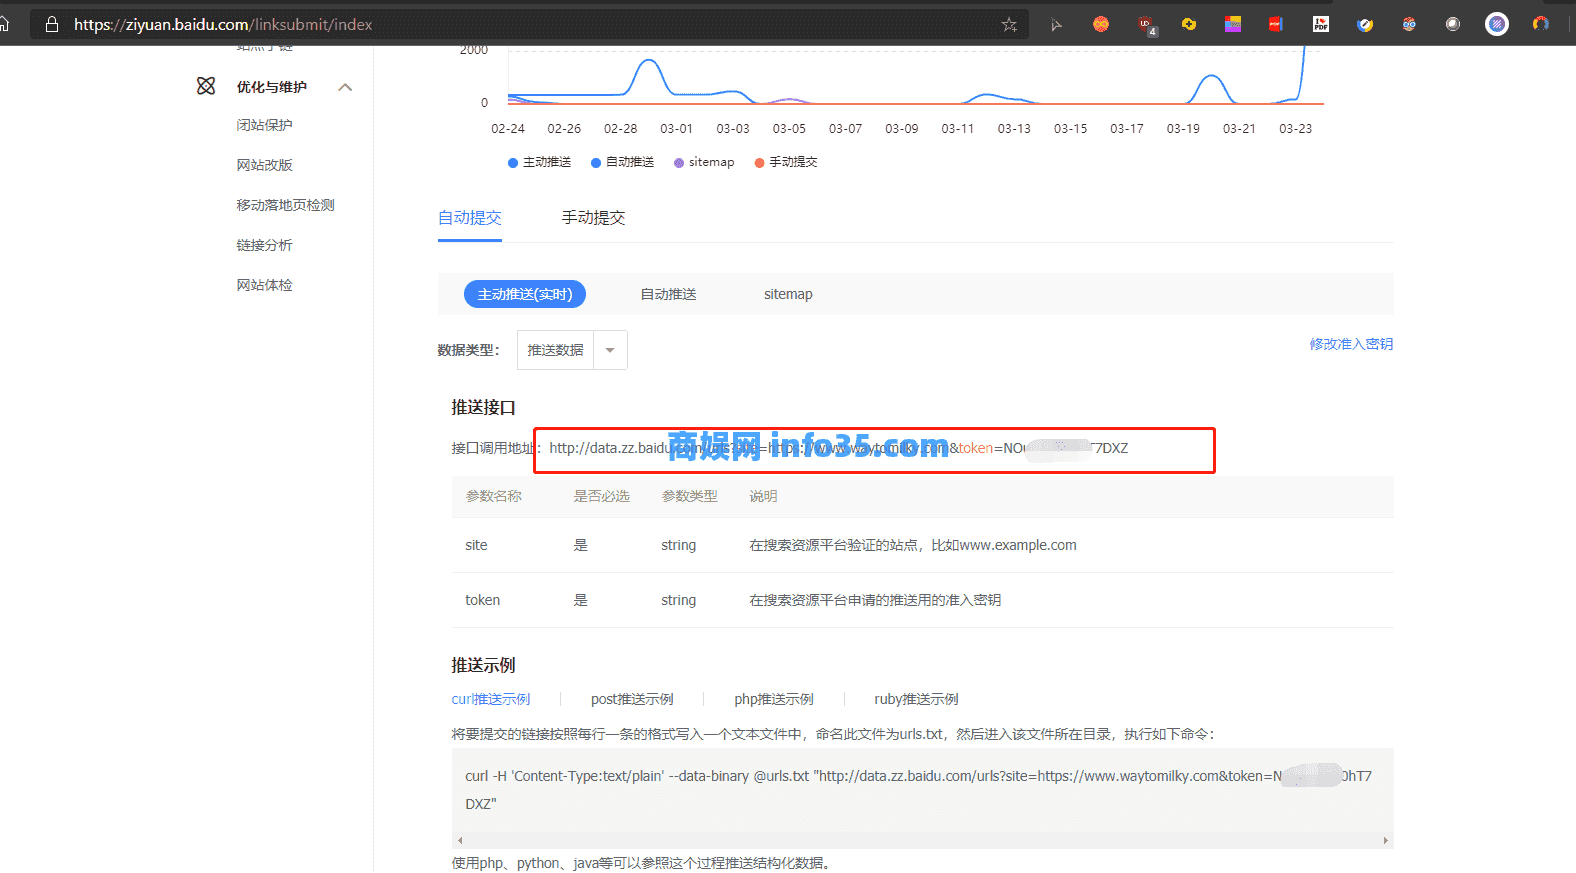1576x873 pixels.
Task: Click the lock icon in the address bar
Action: [52, 24]
